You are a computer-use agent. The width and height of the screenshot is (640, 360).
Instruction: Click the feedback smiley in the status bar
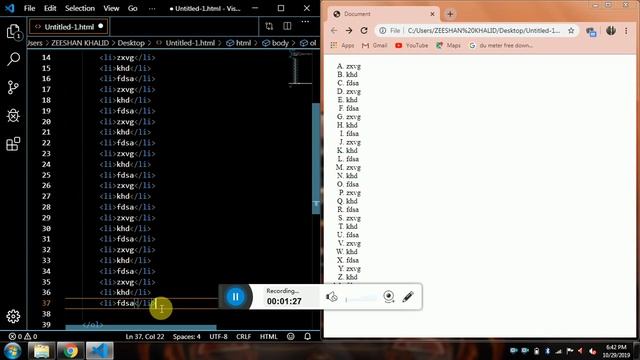click(x=291, y=336)
